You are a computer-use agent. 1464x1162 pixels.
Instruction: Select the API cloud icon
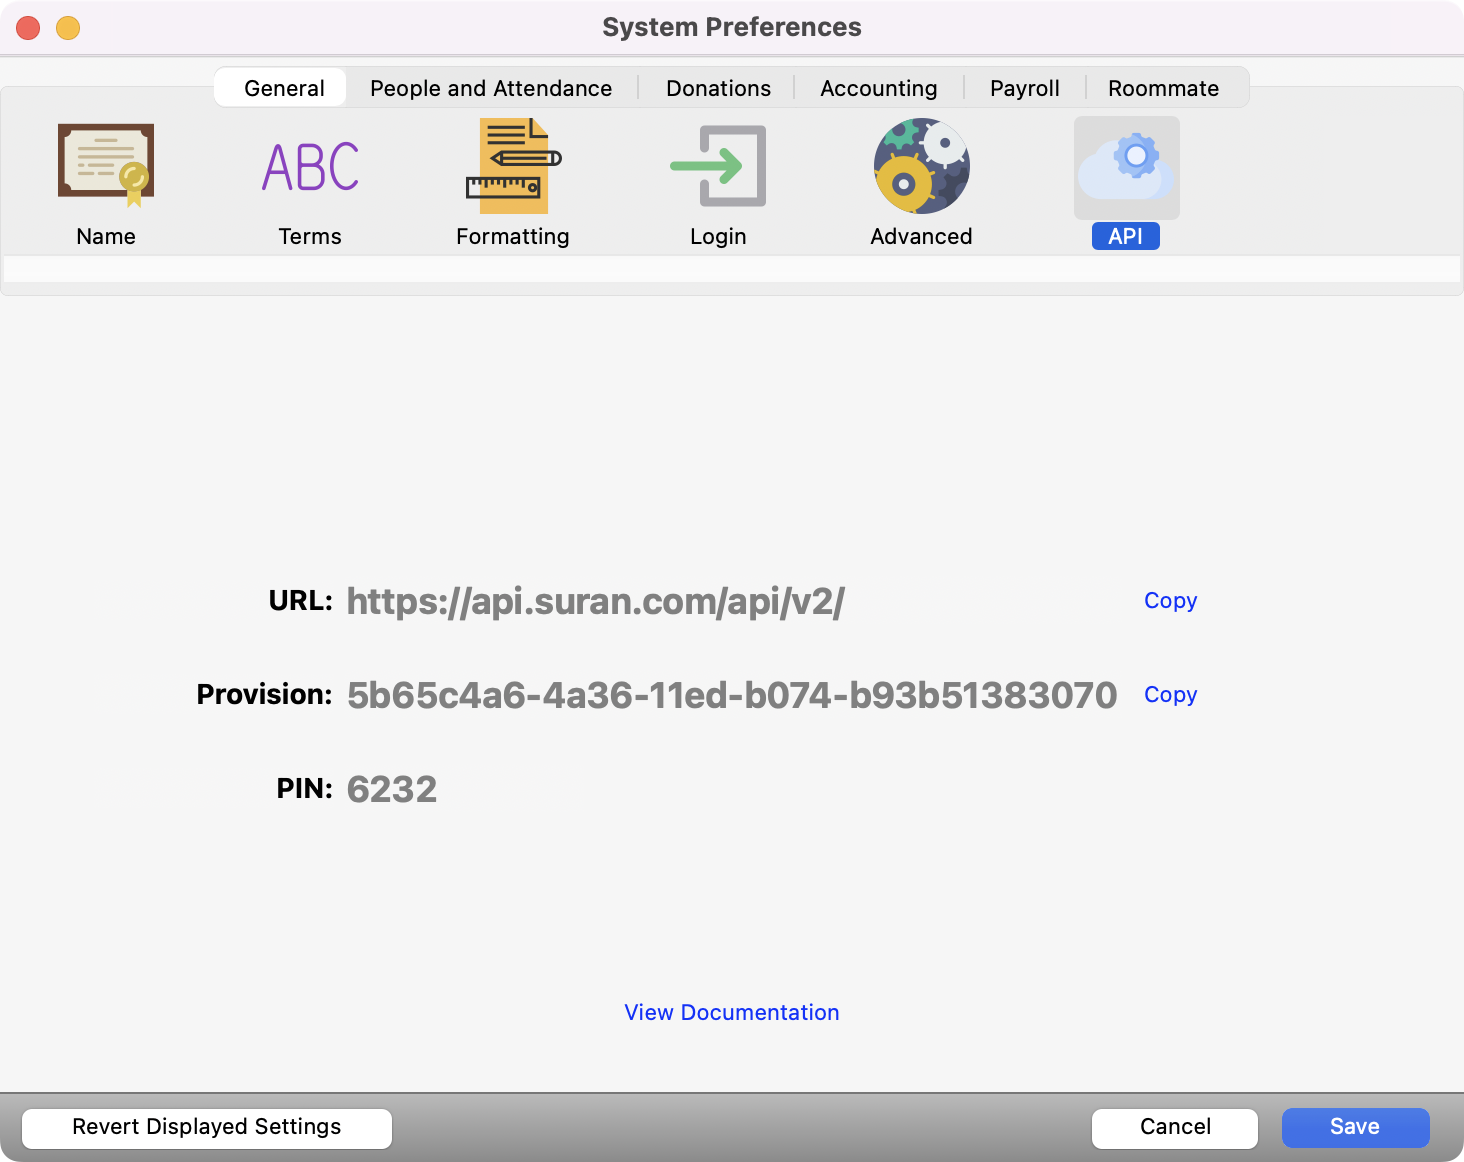pos(1126,168)
